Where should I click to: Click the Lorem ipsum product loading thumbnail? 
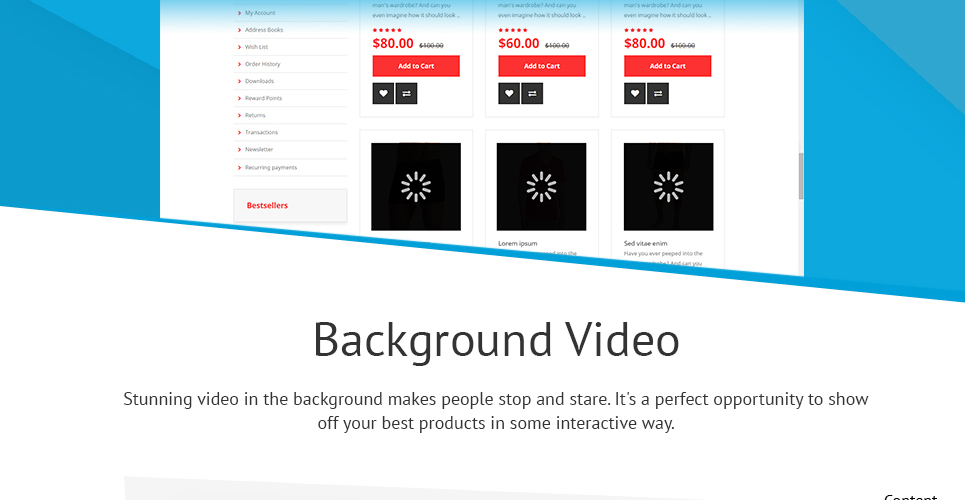(x=542, y=187)
